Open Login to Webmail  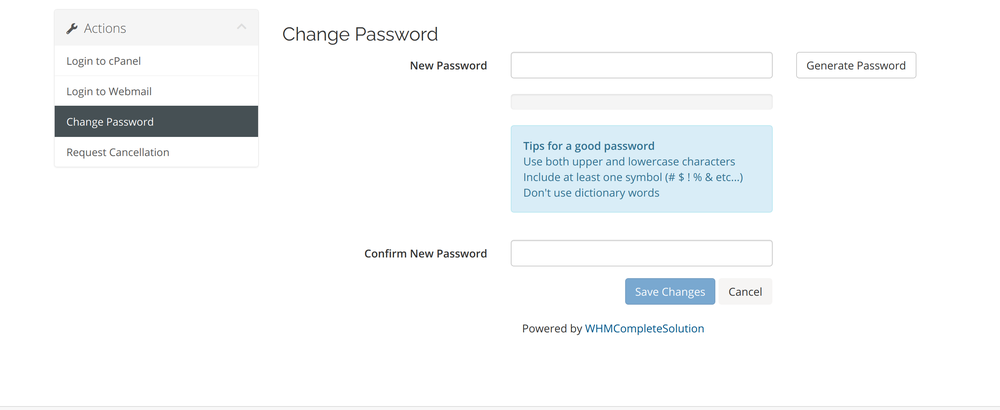[x=156, y=91]
